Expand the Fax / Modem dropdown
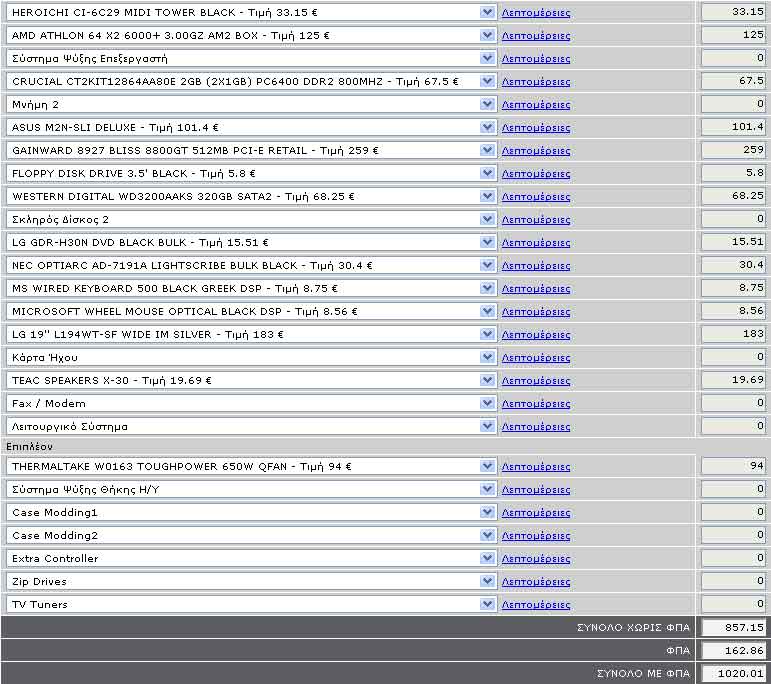Viewport: 771px width, 684px height. [x=251, y=403]
